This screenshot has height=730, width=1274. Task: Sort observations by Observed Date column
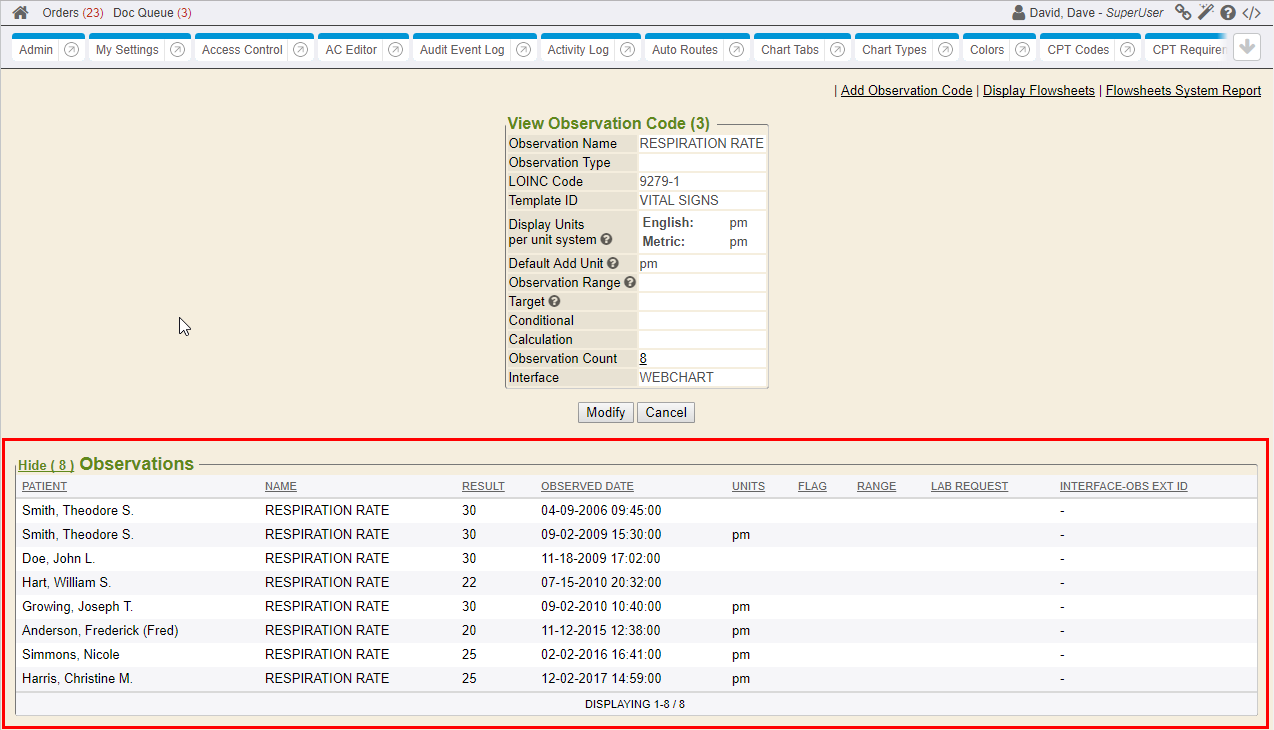587,487
